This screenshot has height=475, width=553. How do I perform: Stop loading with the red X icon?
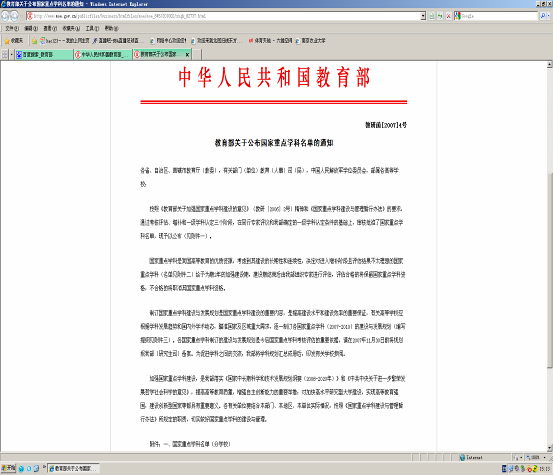pyautogui.click(x=449, y=16)
